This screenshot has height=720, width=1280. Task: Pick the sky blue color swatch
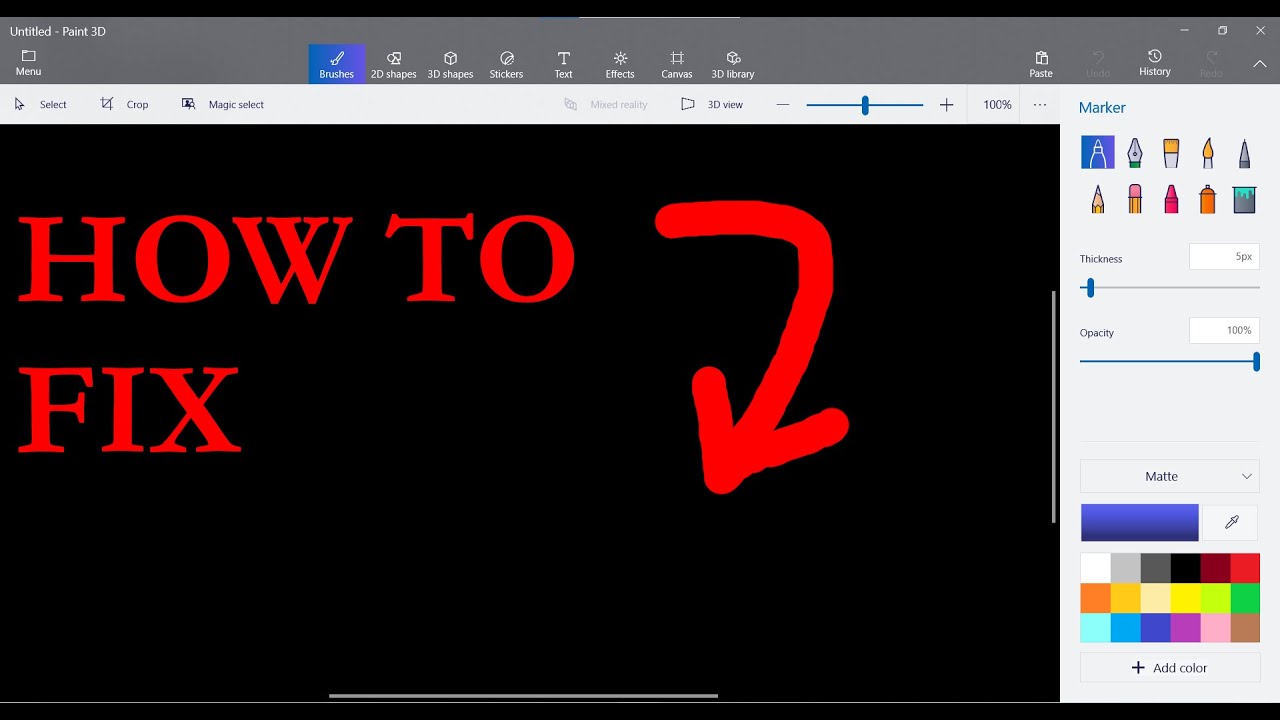(1125, 628)
